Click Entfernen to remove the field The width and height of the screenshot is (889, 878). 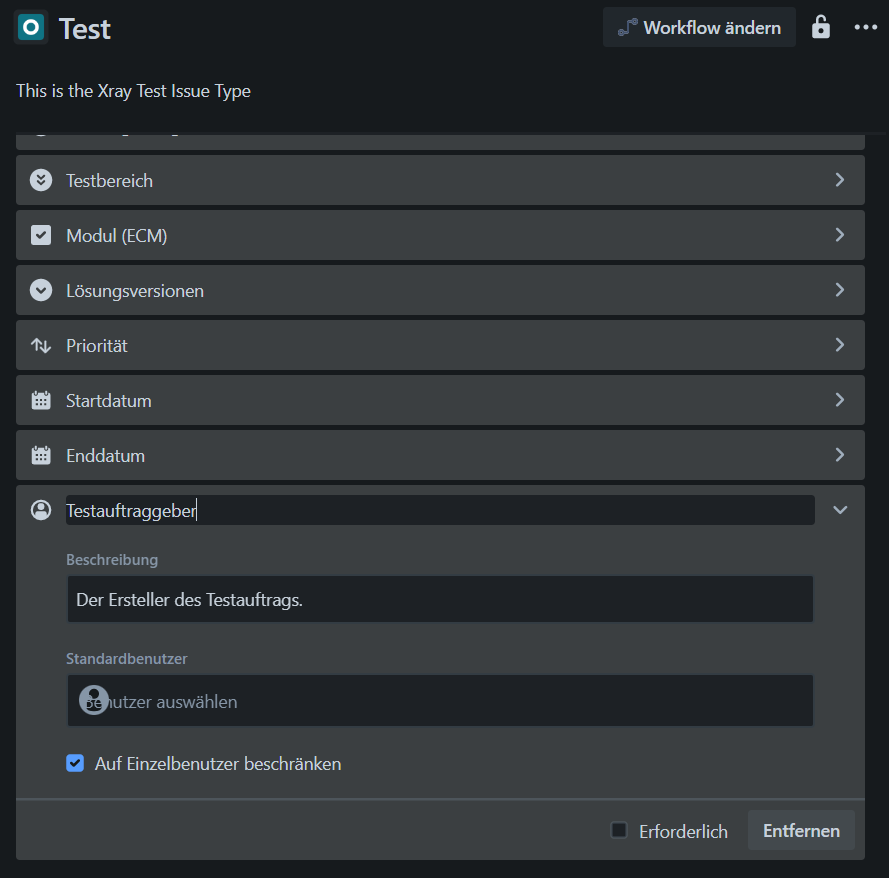[800, 830]
